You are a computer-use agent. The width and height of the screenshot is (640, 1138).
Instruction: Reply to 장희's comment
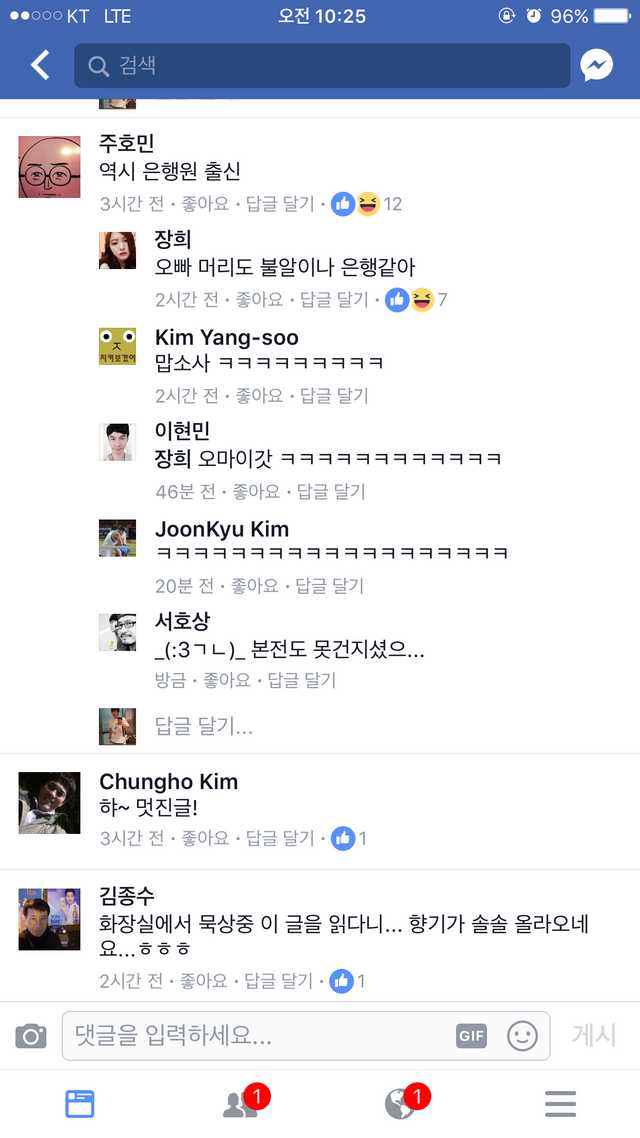pyautogui.click(x=335, y=300)
